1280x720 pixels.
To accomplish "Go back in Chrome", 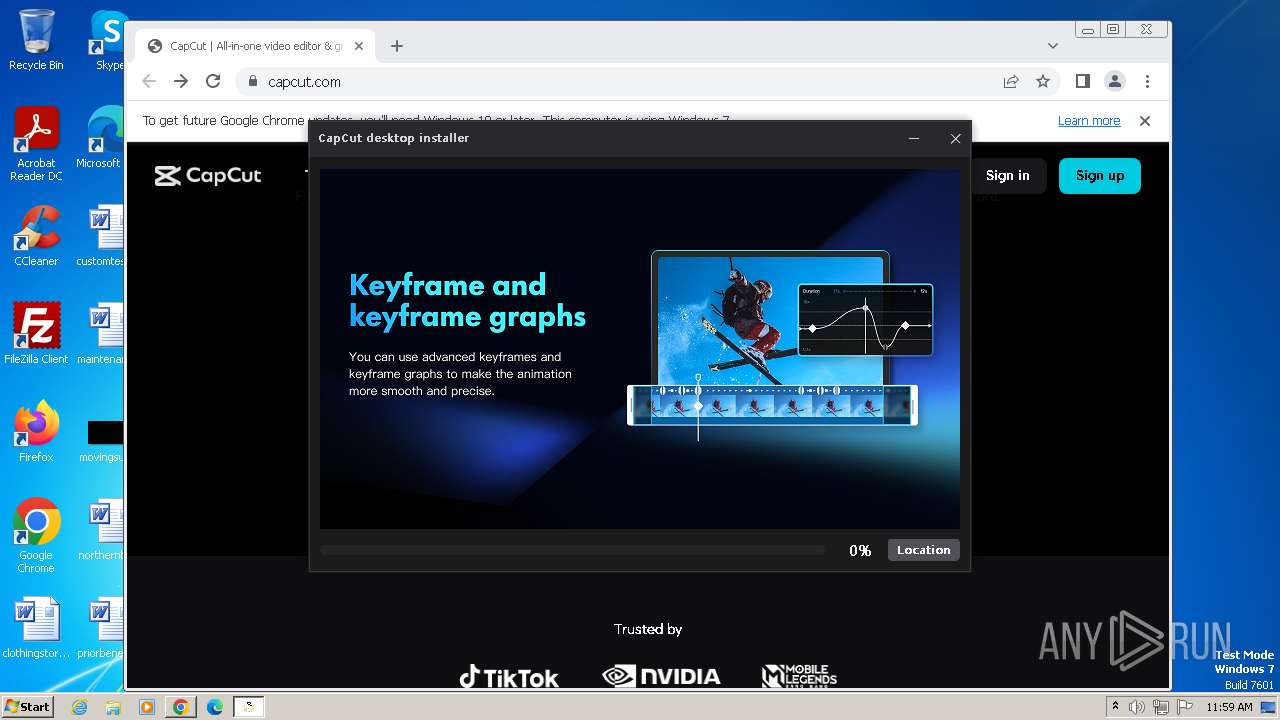I will click(149, 82).
